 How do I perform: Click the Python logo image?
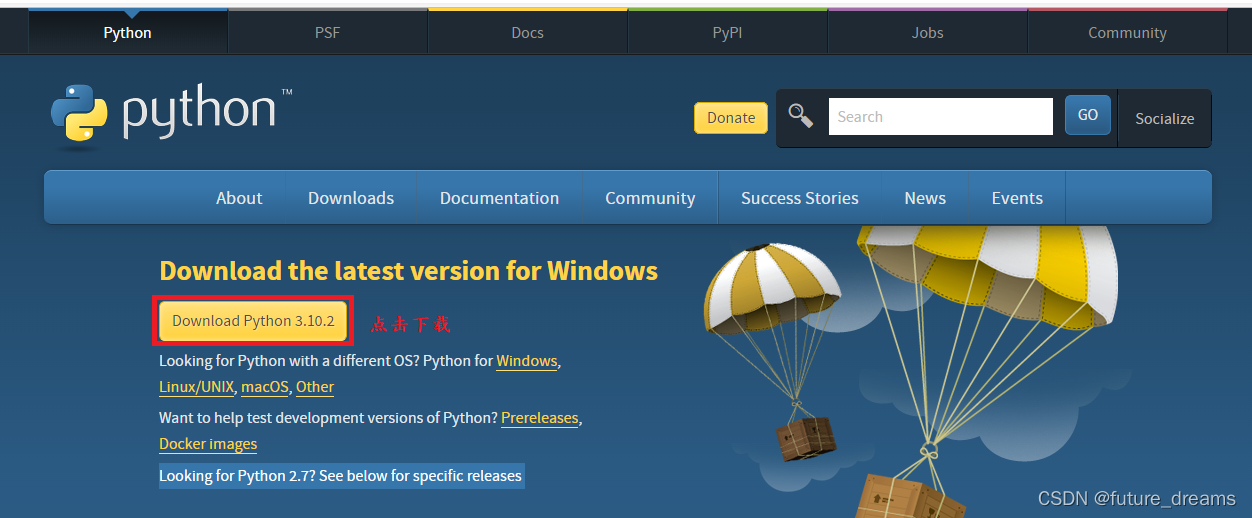click(171, 117)
